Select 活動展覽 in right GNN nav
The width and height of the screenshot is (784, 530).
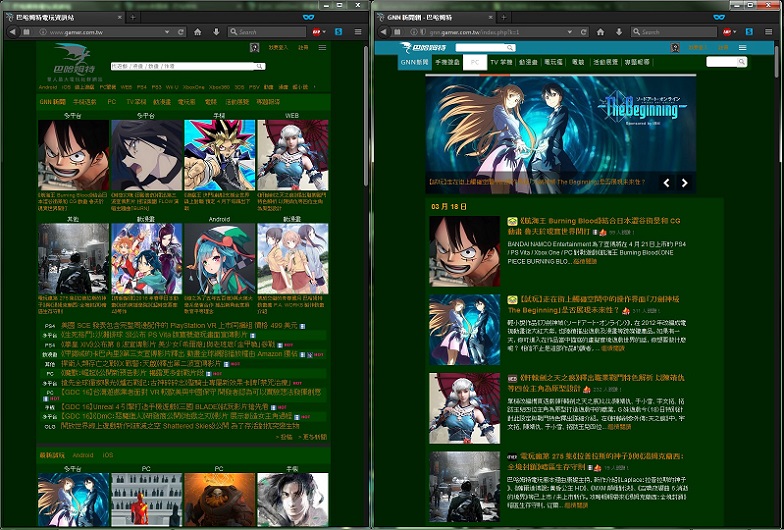point(605,62)
